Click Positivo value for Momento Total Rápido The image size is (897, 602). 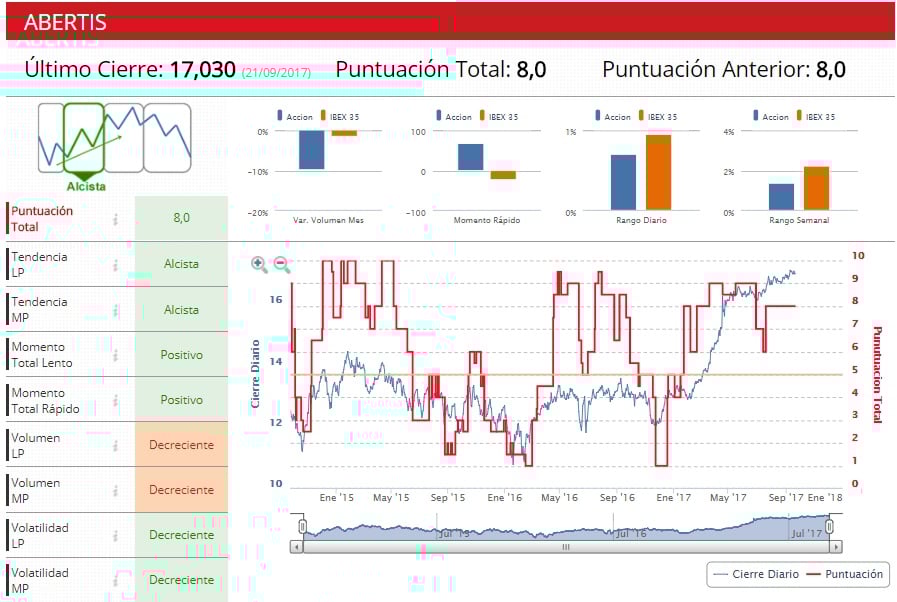pyautogui.click(x=181, y=399)
